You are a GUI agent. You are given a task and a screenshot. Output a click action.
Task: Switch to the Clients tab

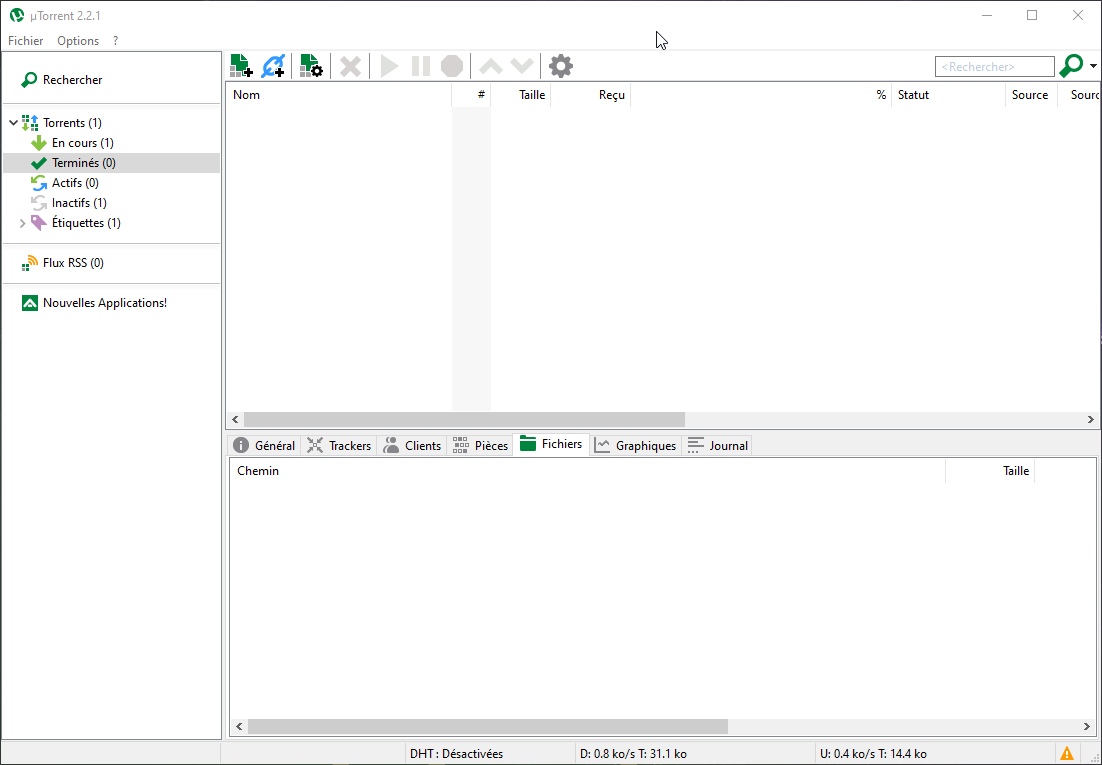pyautogui.click(x=412, y=445)
